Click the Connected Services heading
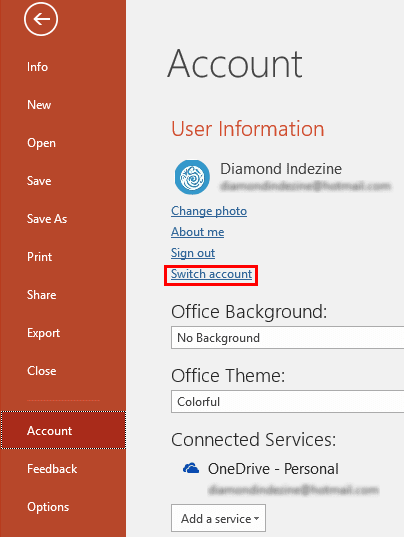404x537 pixels. 254,439
